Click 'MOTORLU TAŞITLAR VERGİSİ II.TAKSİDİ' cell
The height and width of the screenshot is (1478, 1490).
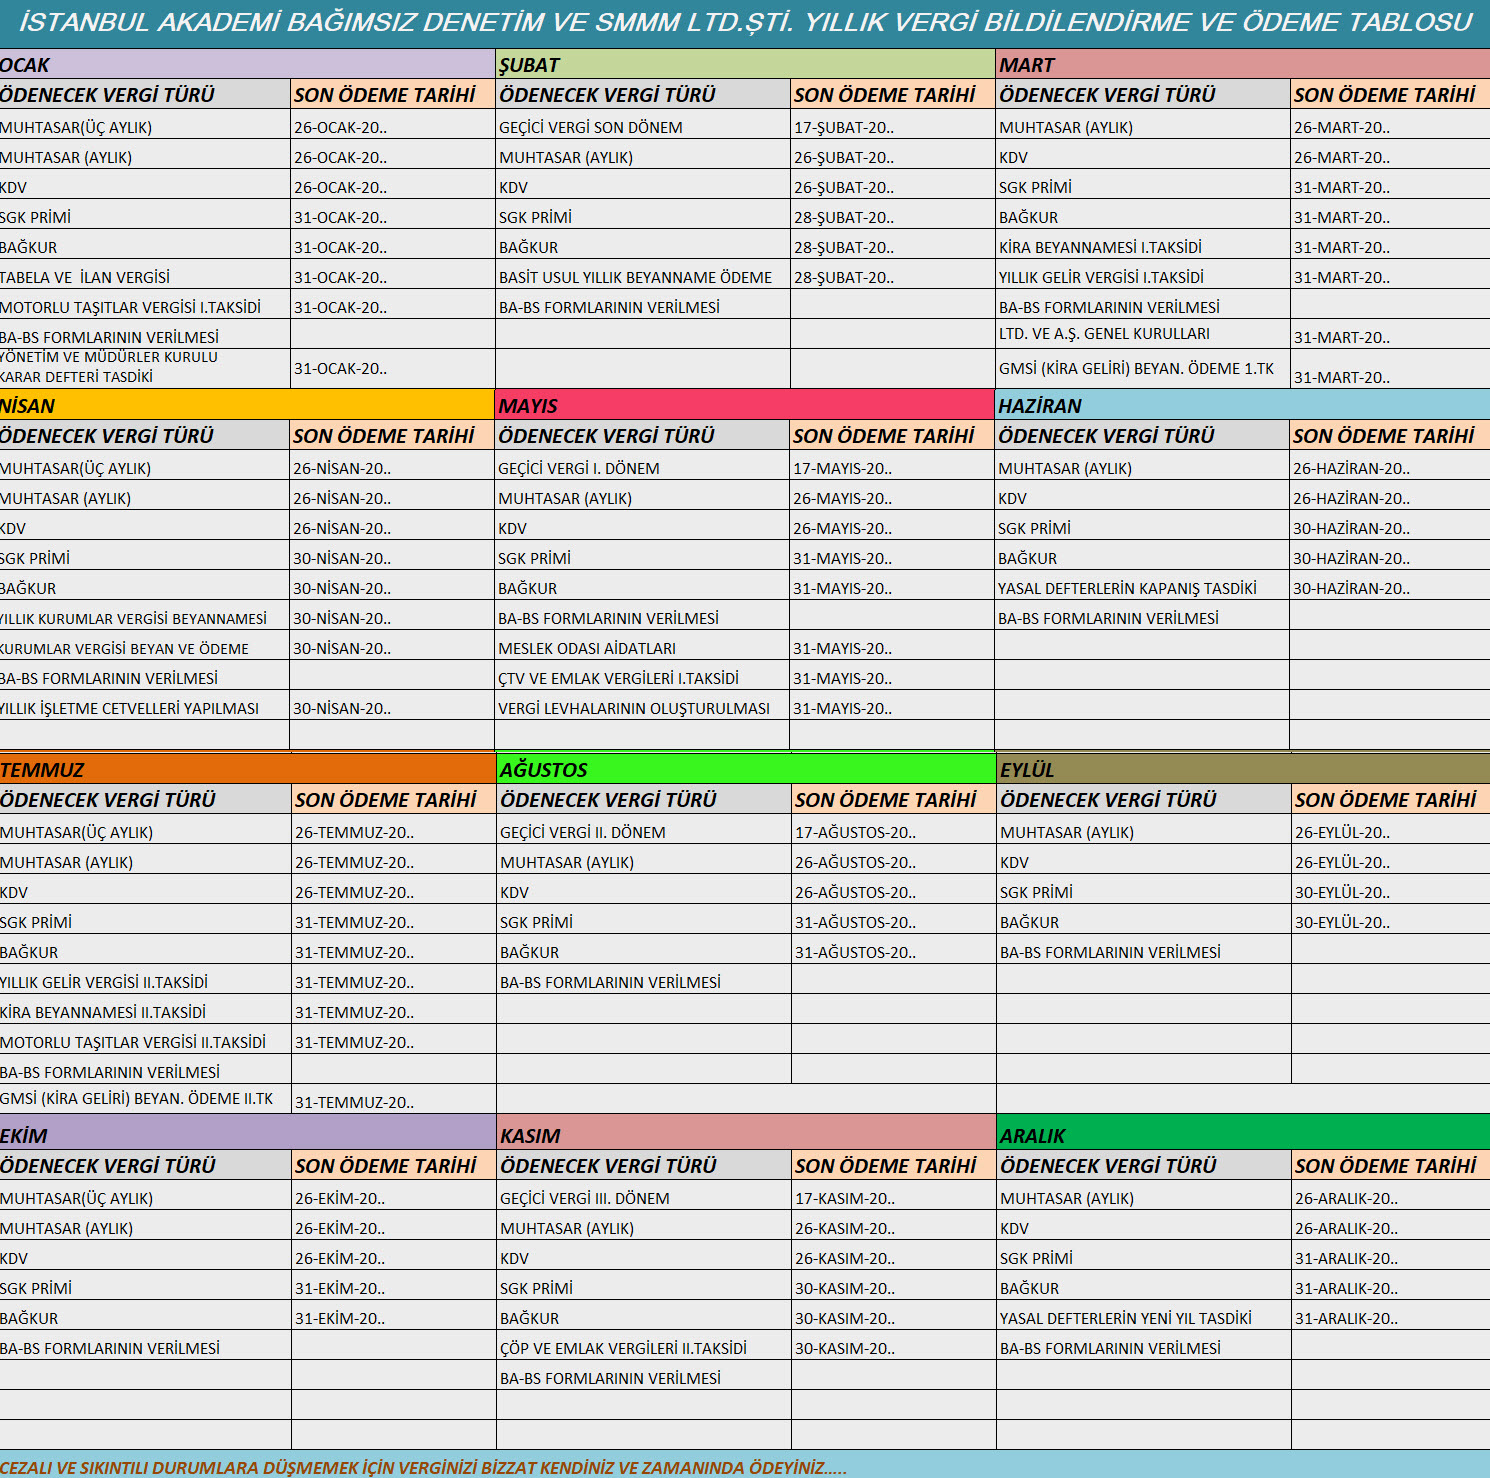click(x=146, y=1041)
